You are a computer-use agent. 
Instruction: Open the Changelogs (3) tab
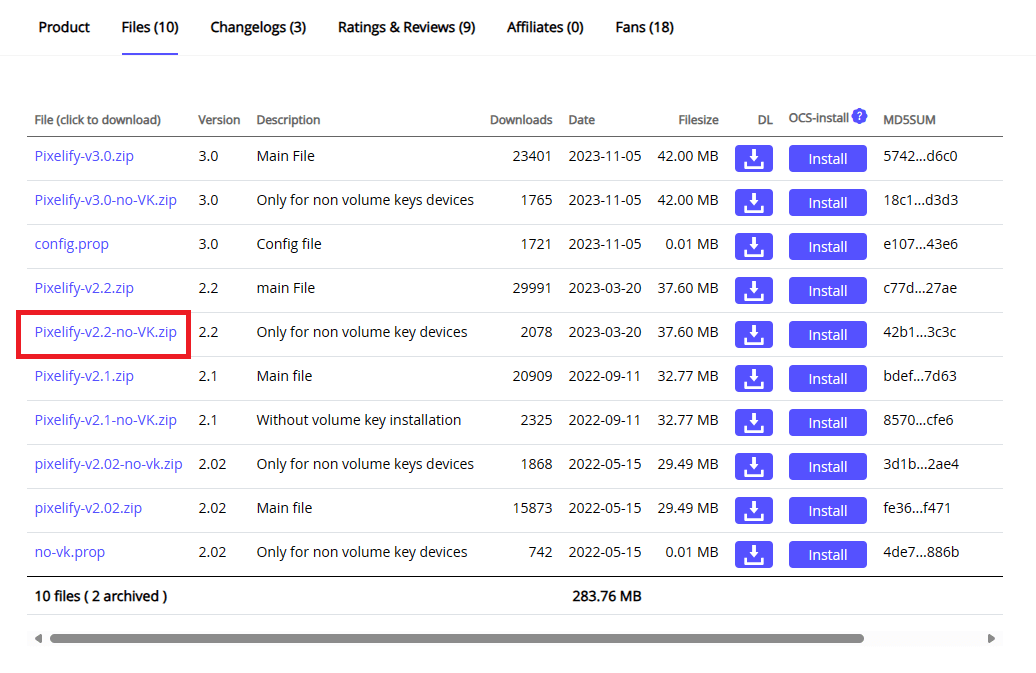(x=258, y=27)
